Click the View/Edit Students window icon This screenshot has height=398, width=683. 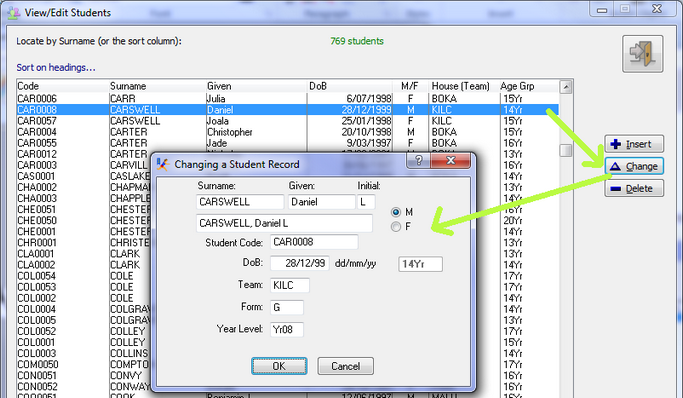[x=13, y=12]
